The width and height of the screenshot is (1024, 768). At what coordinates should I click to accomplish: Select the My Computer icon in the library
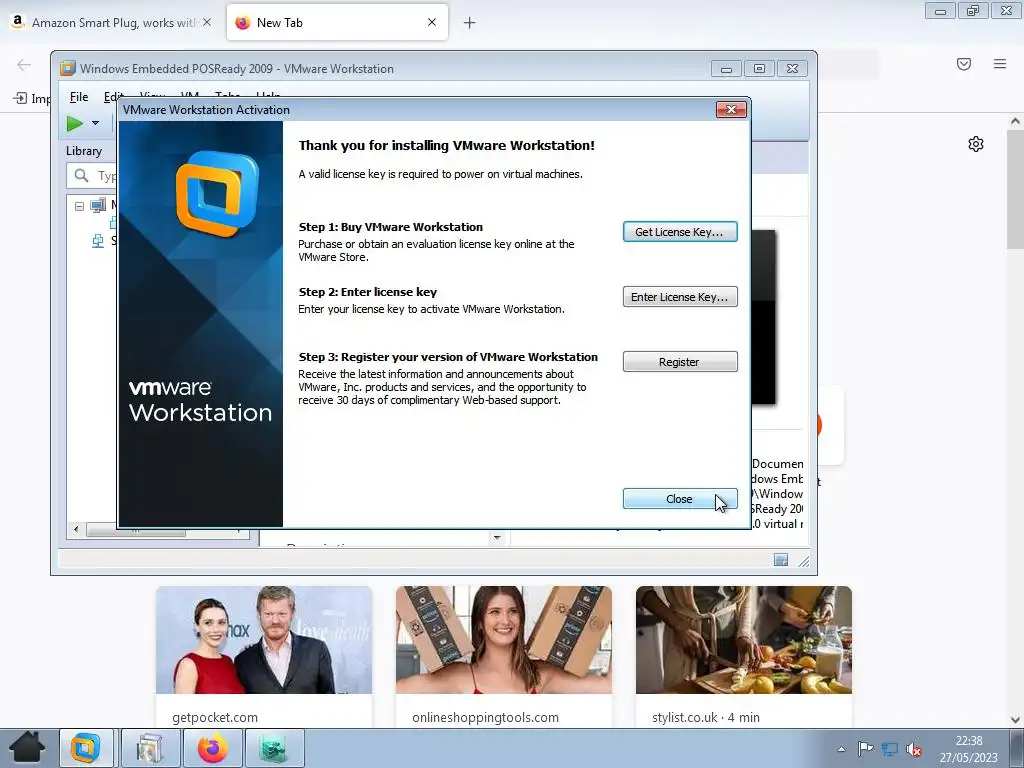(x=98, y=206)
